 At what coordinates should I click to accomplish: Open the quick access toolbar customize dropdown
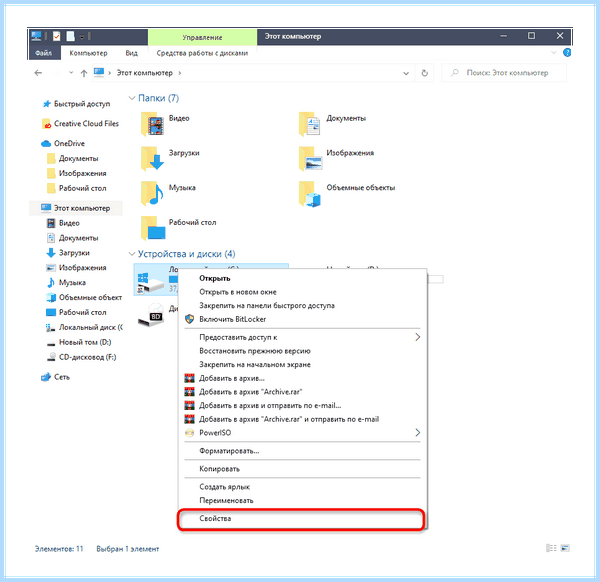[x=82, y=37]
